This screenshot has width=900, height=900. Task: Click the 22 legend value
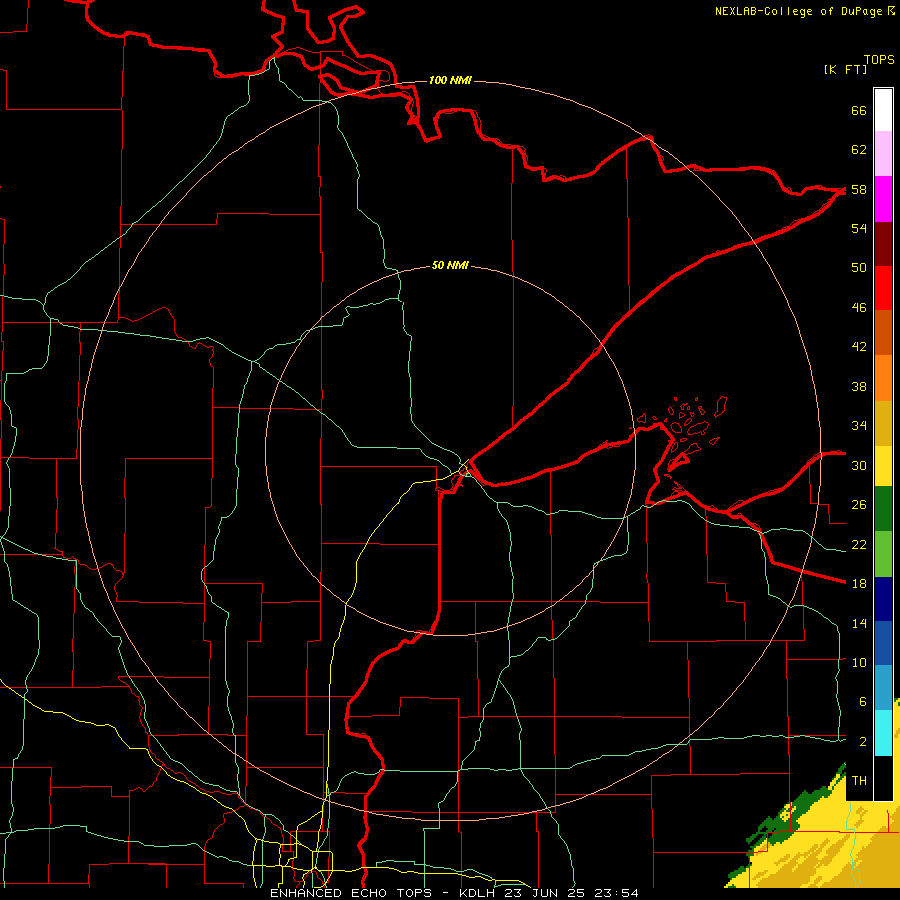pos(859,544)
